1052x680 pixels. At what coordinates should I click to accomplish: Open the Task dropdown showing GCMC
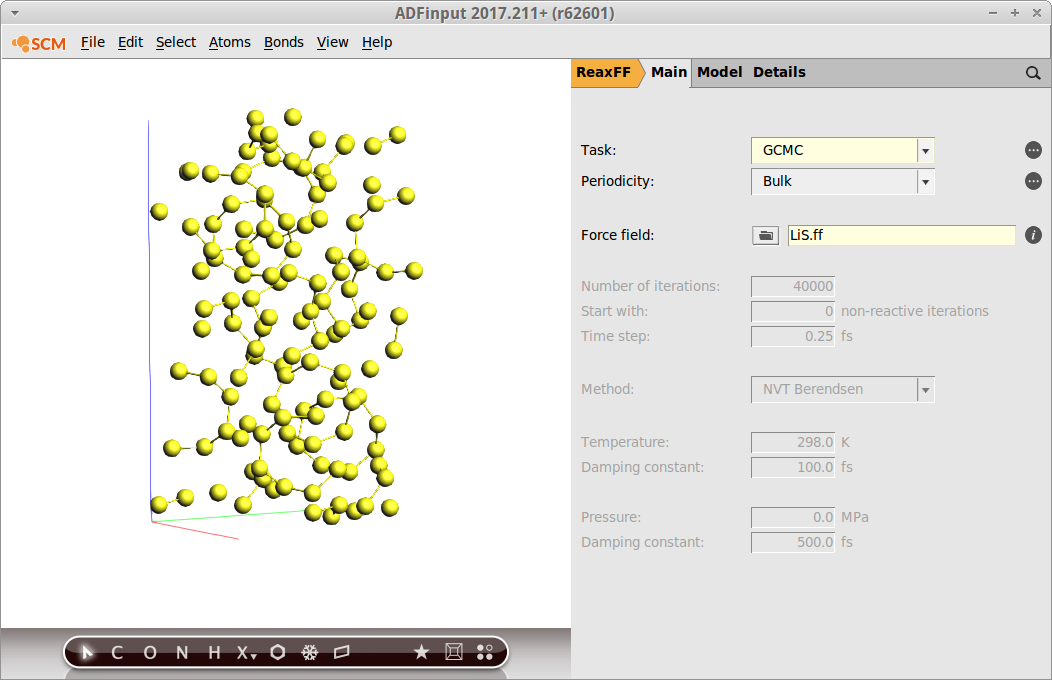click(x=843, y=150)
